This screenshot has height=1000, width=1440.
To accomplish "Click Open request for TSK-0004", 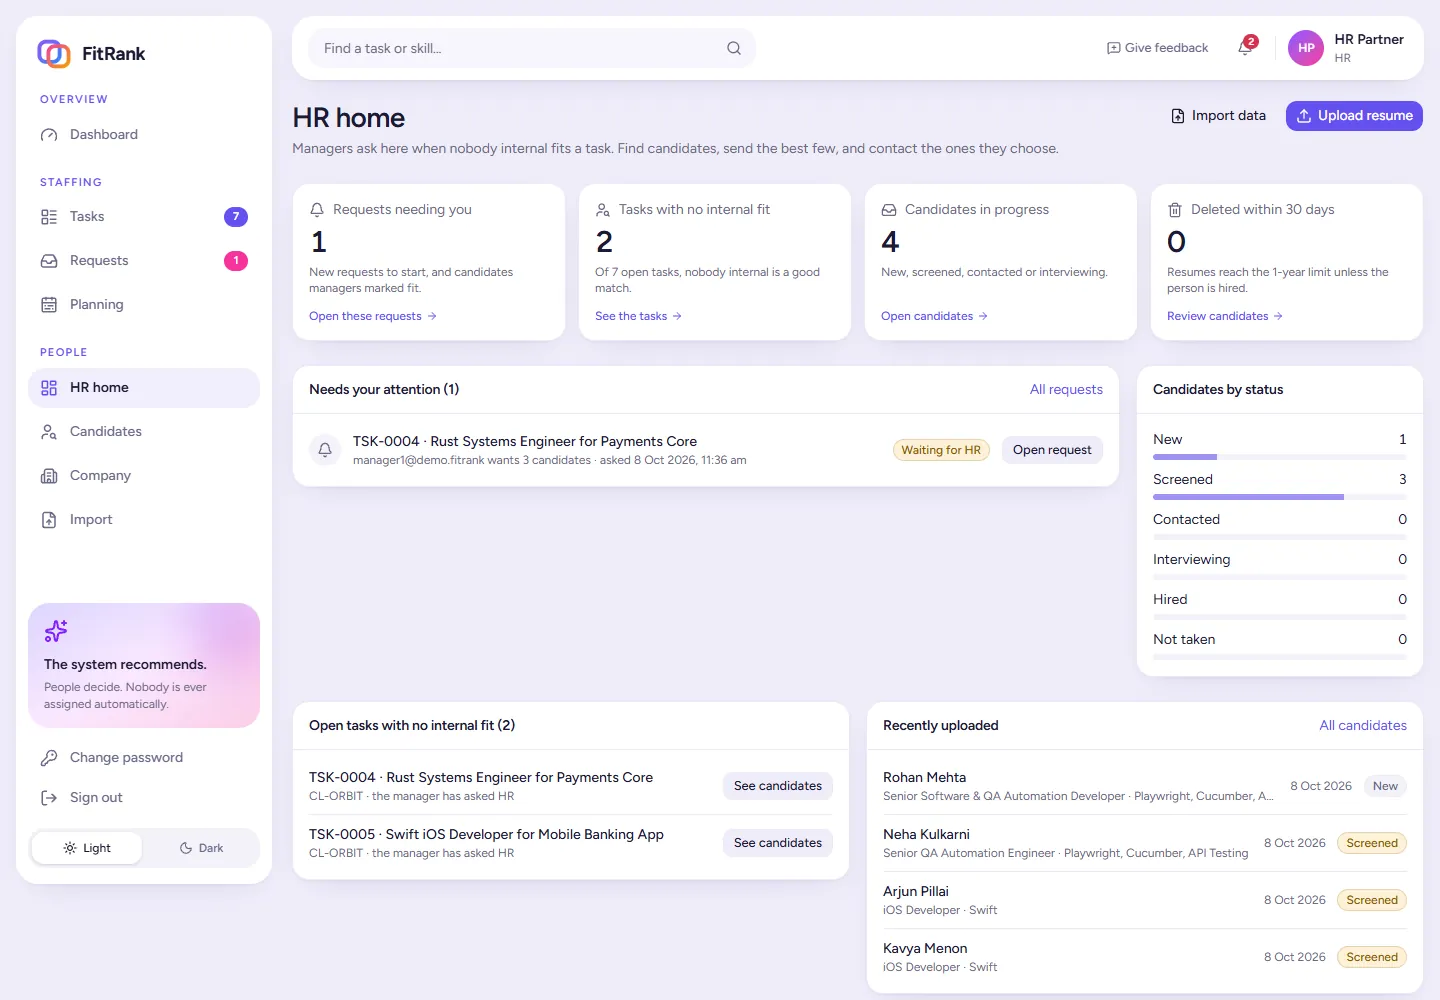I will [x=1052, y=450].
